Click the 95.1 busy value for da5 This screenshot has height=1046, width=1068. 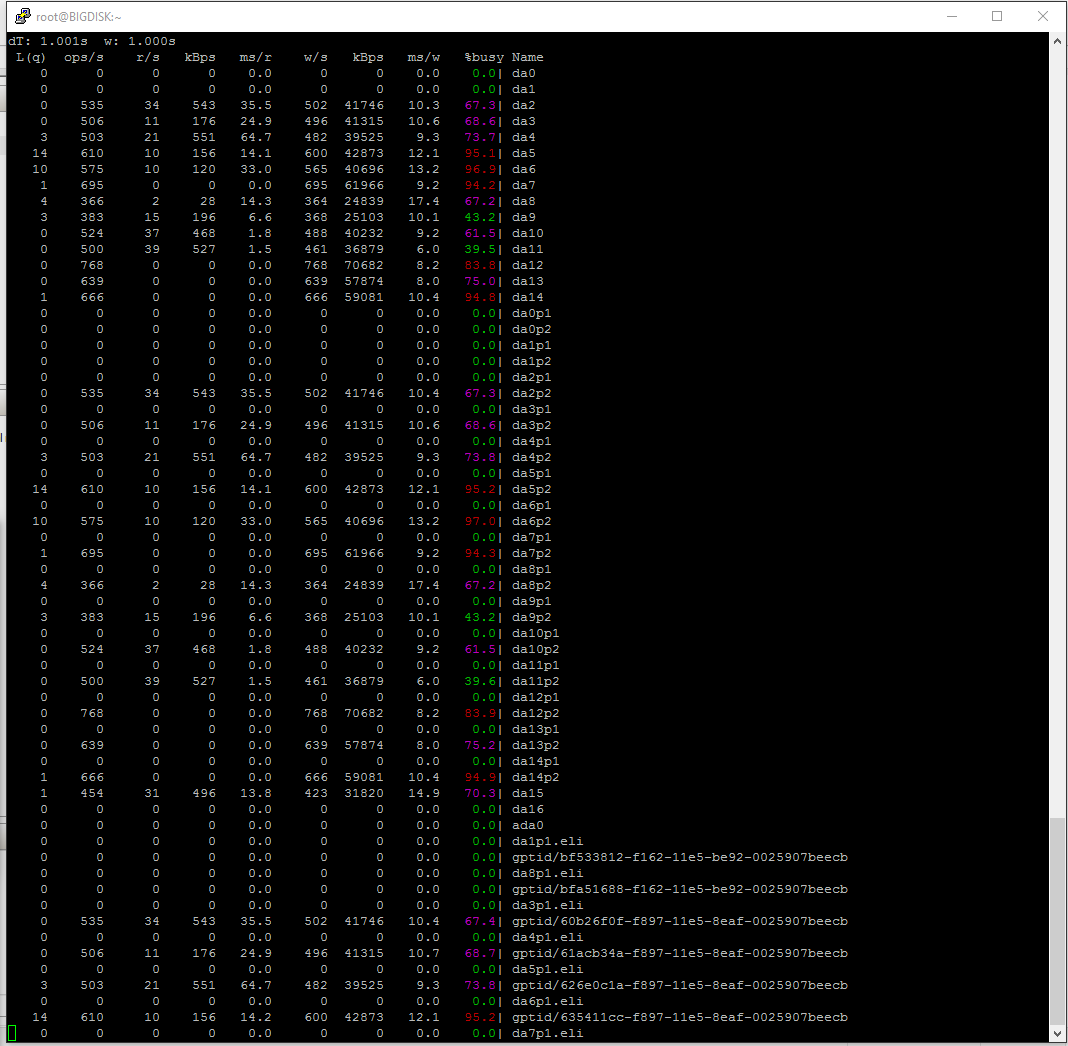[480, 153]
